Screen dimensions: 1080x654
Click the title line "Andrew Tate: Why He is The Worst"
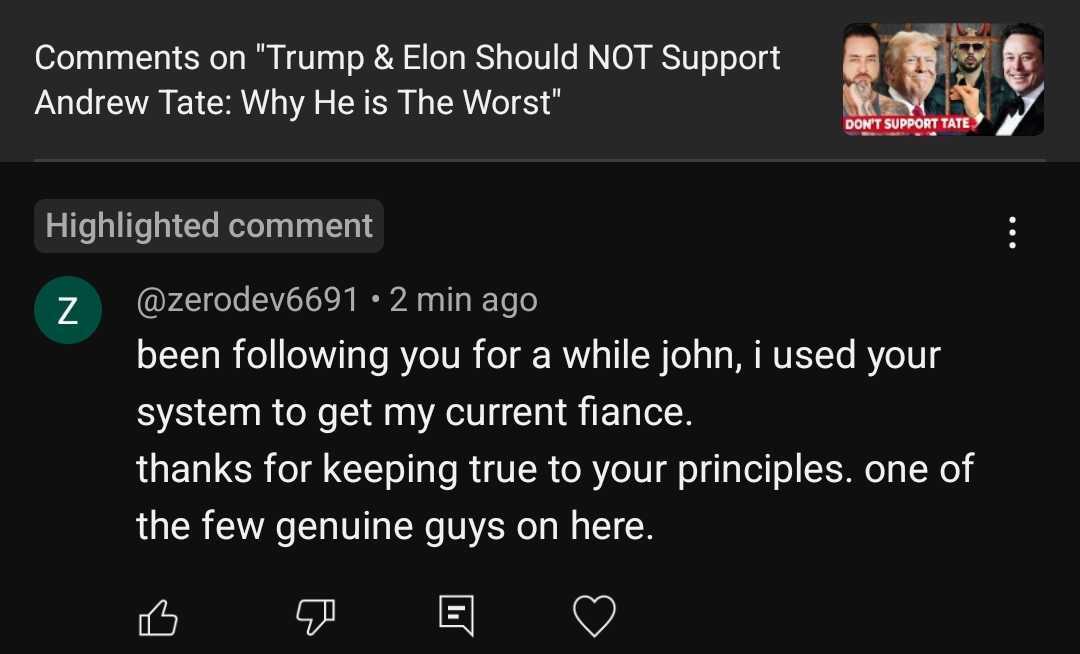tap(294, 102)
